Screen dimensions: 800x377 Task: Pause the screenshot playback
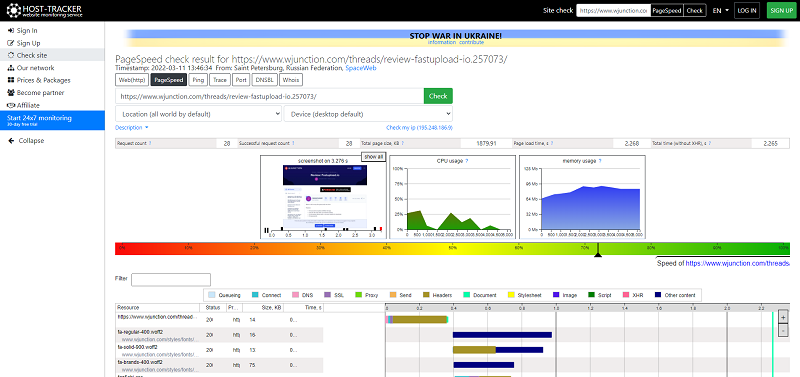tap(266, 231)
